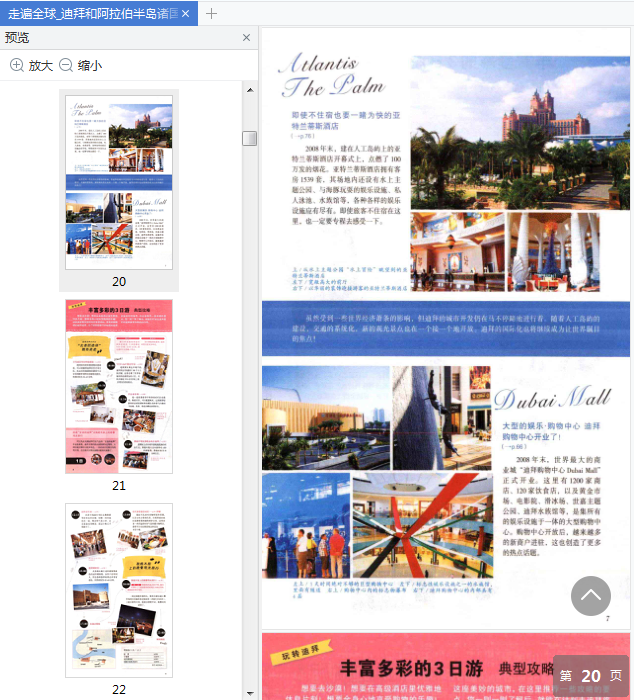Click the Dubai Mall exterior photo

[x=326, y=418]
